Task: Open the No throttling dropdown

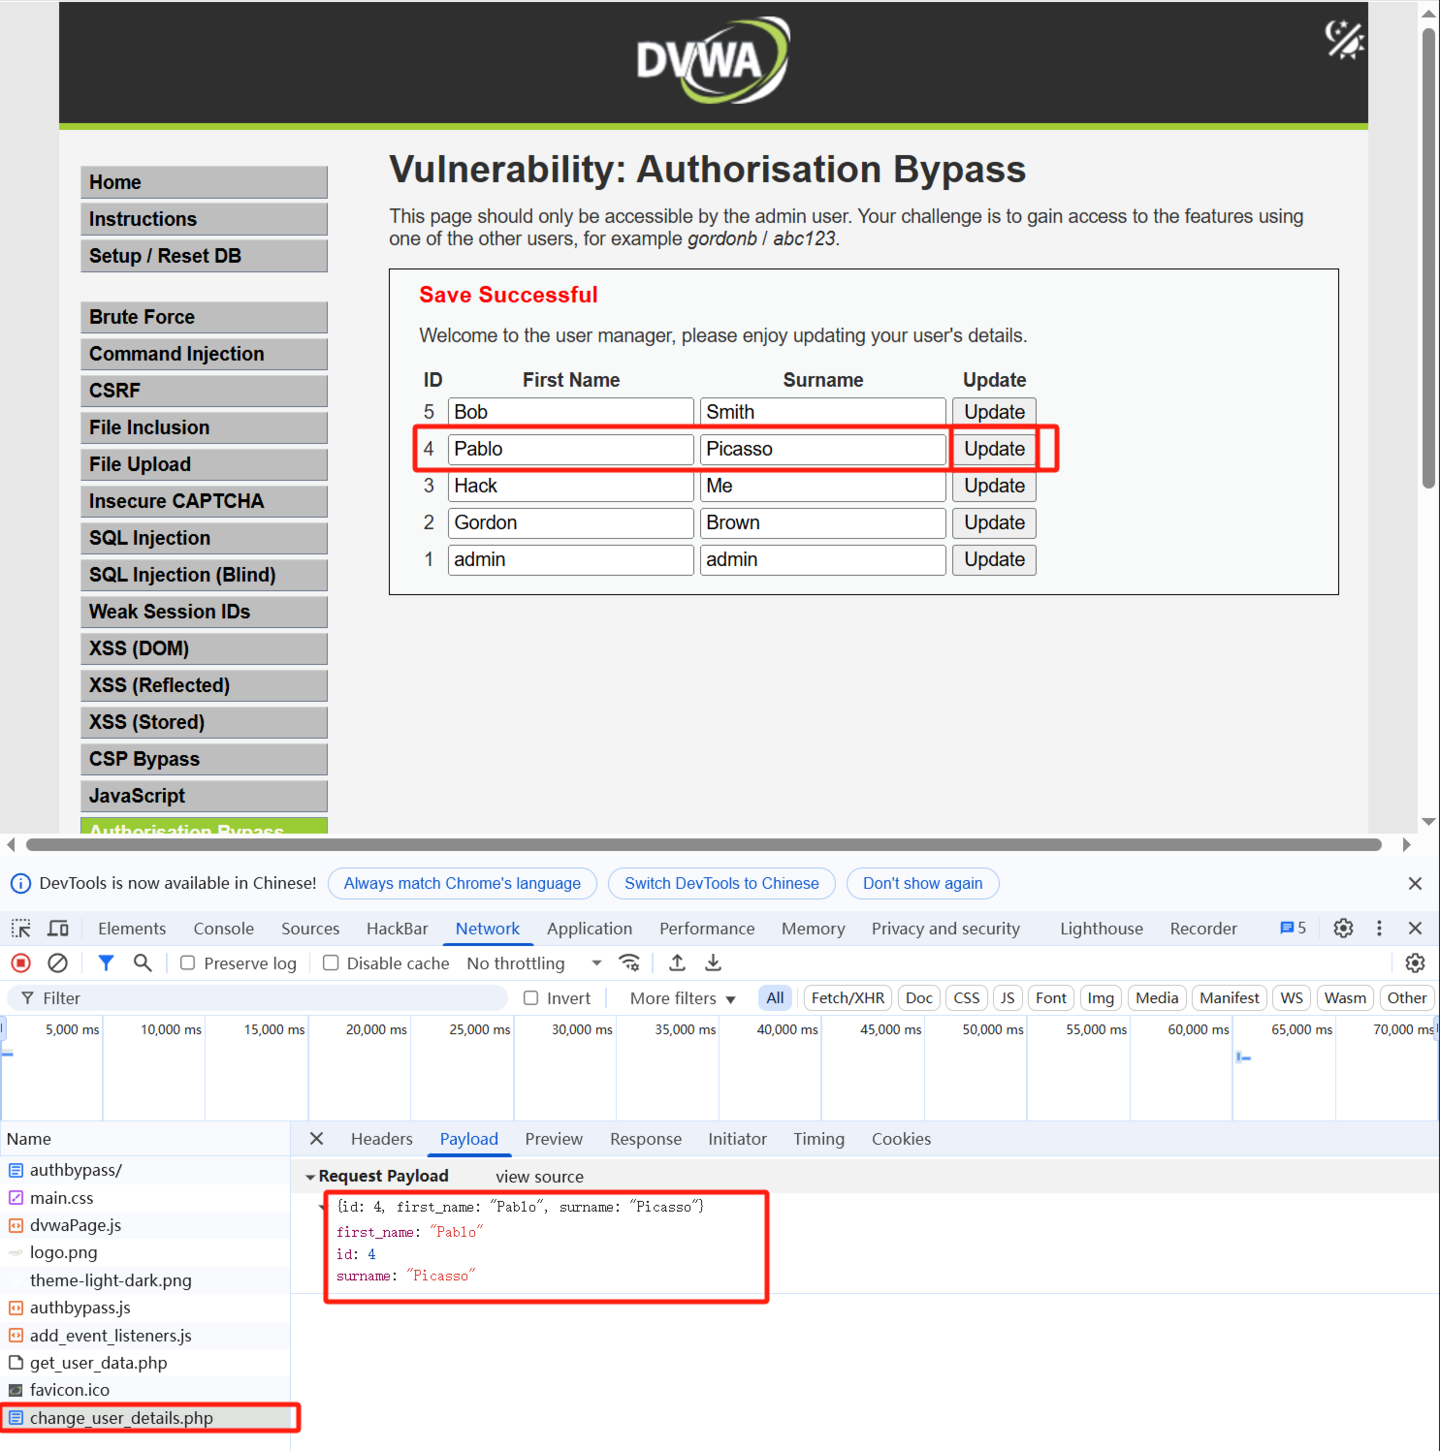Action: [x=534, y=963]
